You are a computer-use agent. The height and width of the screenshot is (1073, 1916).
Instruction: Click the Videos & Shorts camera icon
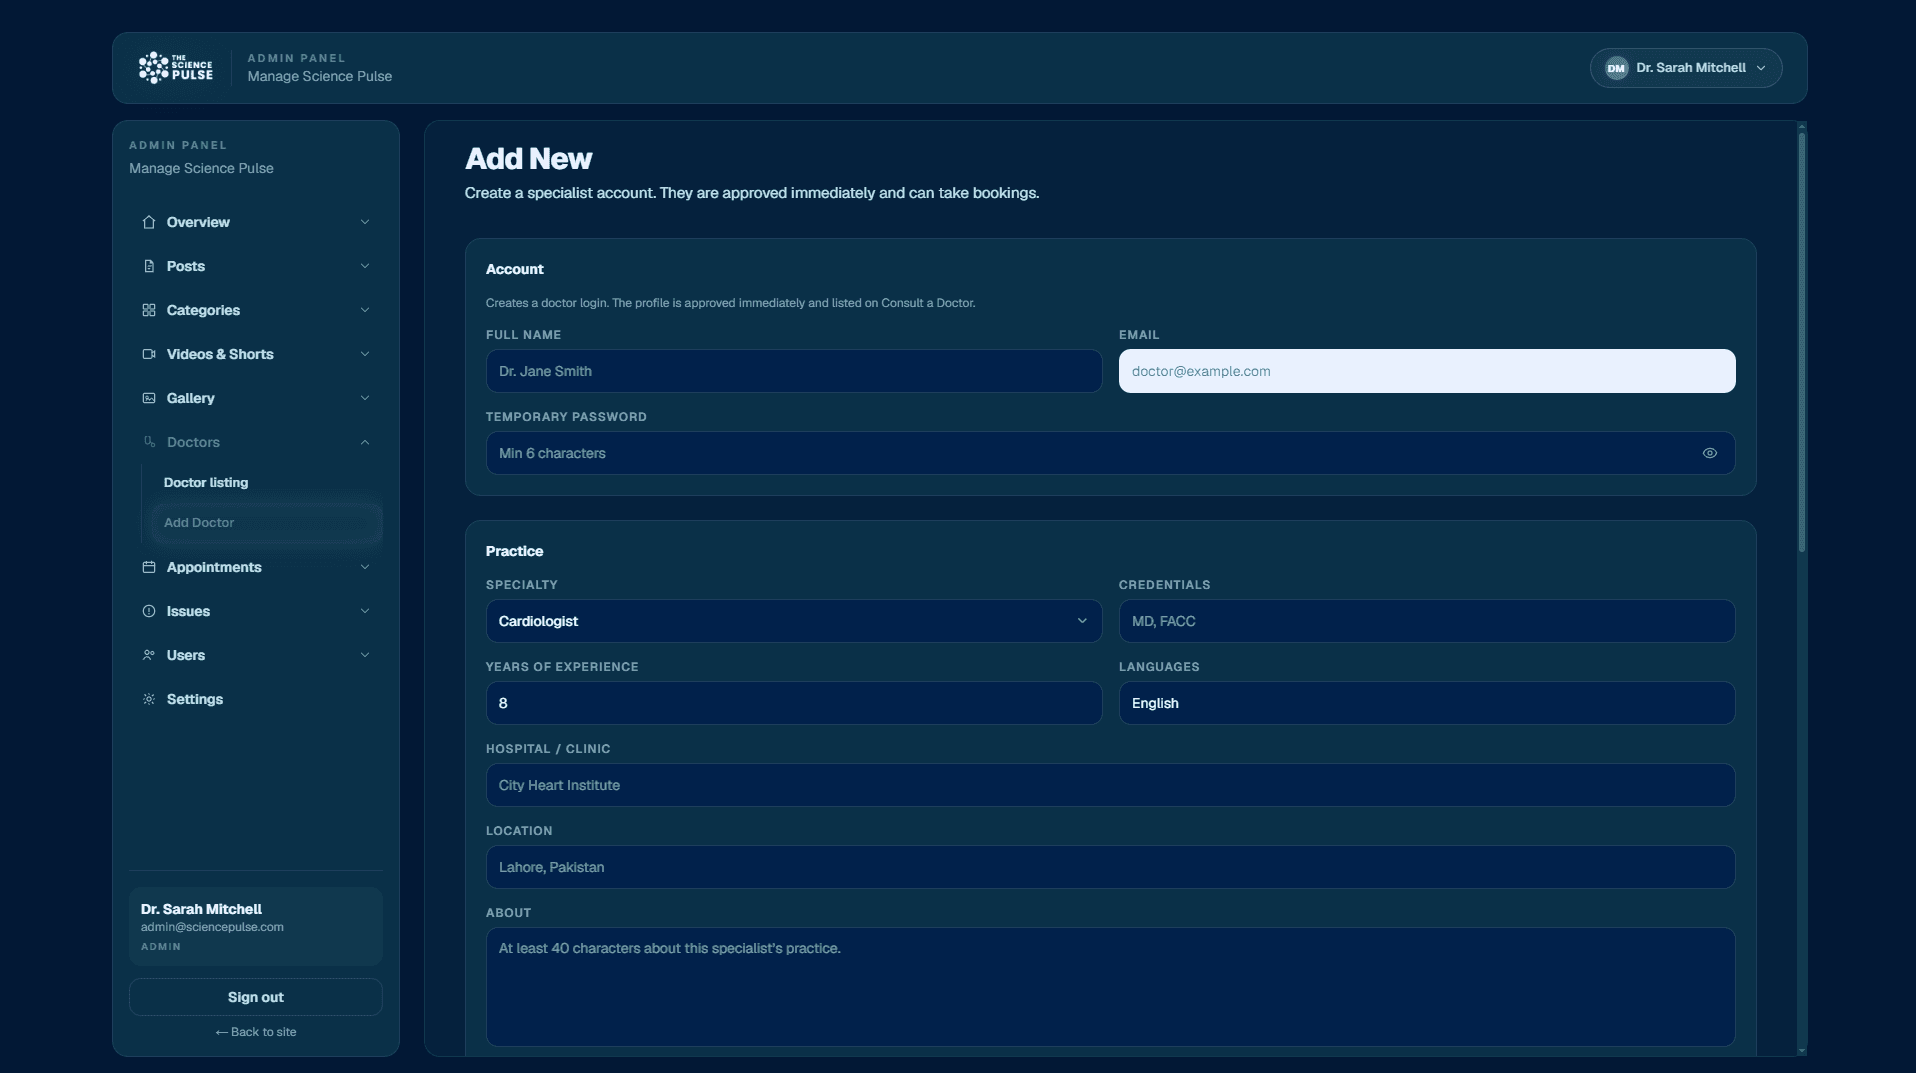[x=149, y=354]
